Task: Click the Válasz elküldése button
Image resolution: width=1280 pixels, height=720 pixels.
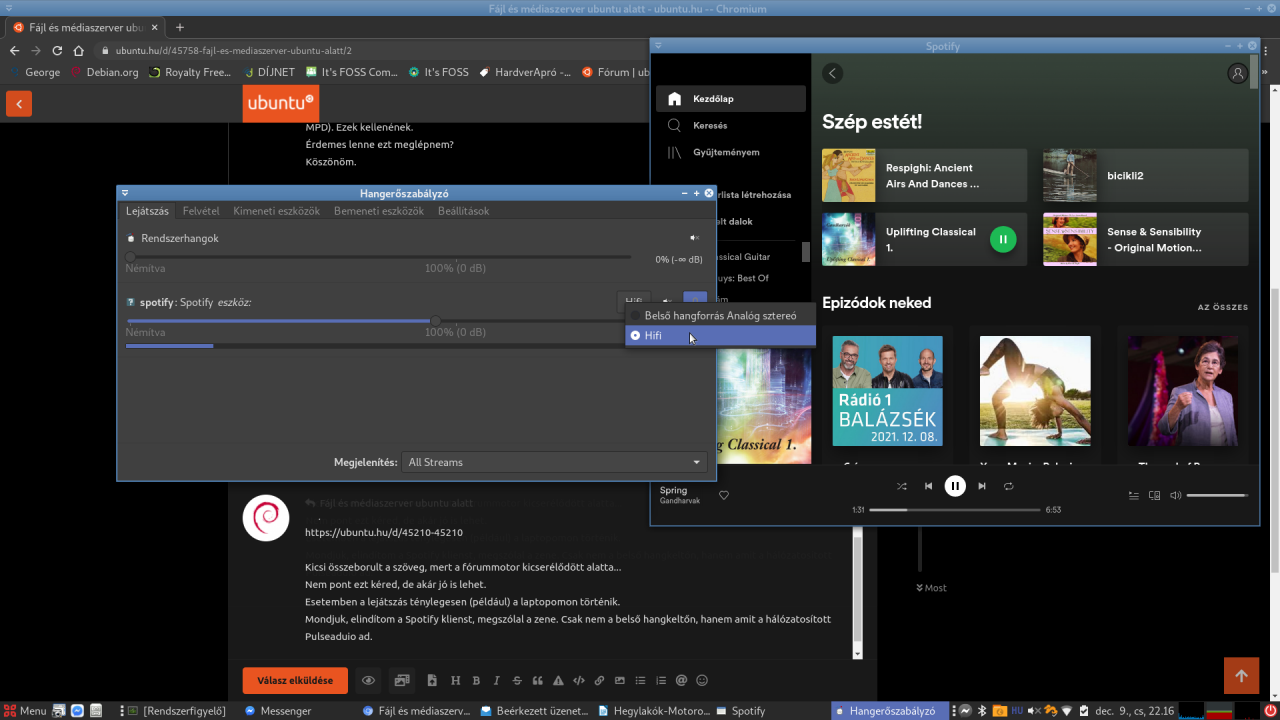Action: point(295,680)
